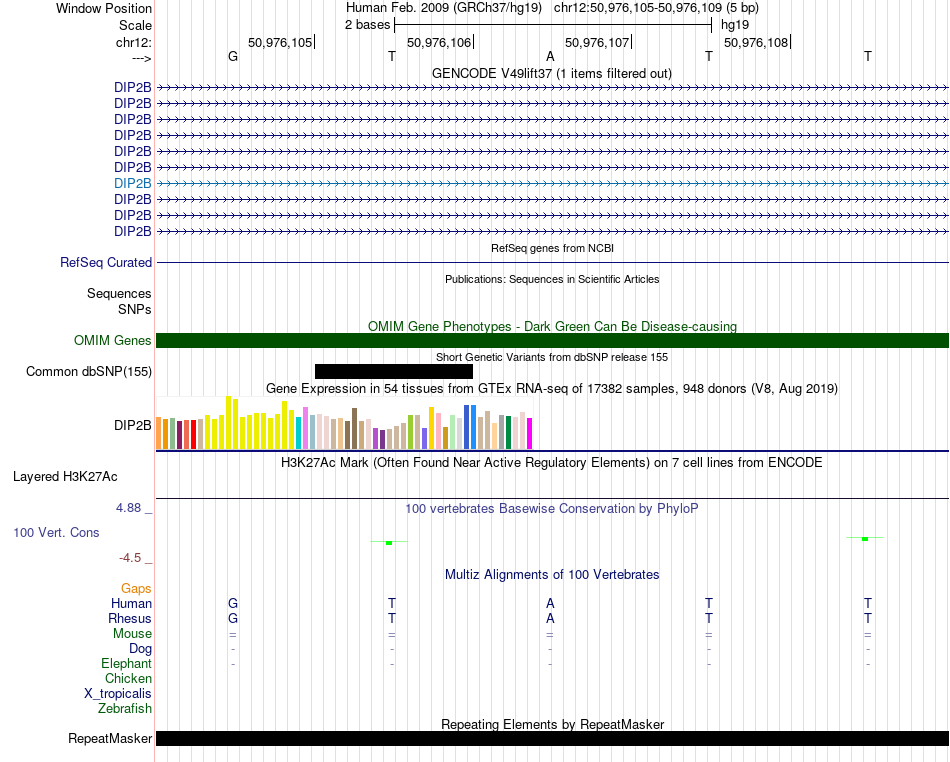Click the base 'A' in the Rhesus alignment row

click(x=550, y=618)
